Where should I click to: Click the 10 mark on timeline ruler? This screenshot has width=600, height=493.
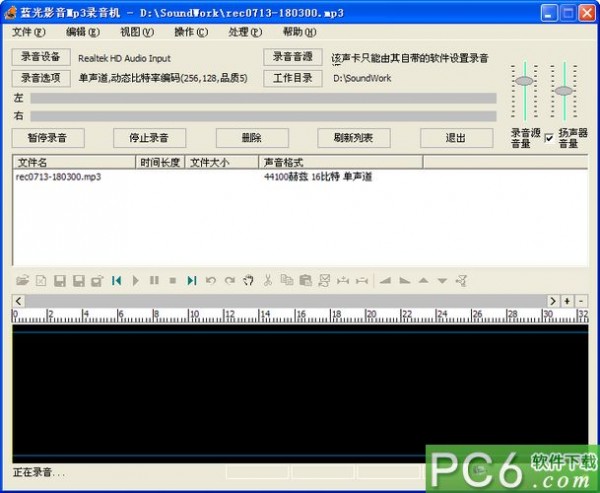click(x=194, y=314)
